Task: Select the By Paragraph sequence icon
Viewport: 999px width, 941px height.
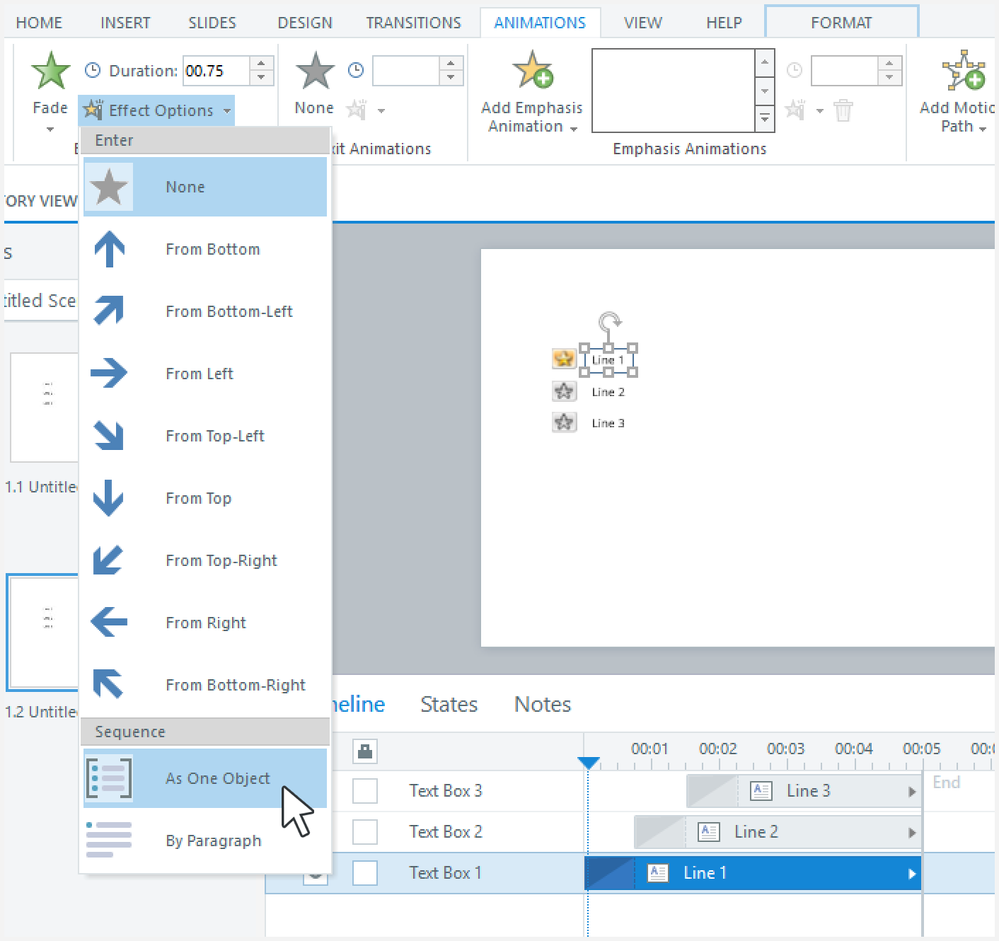Action: pos(109,840)
